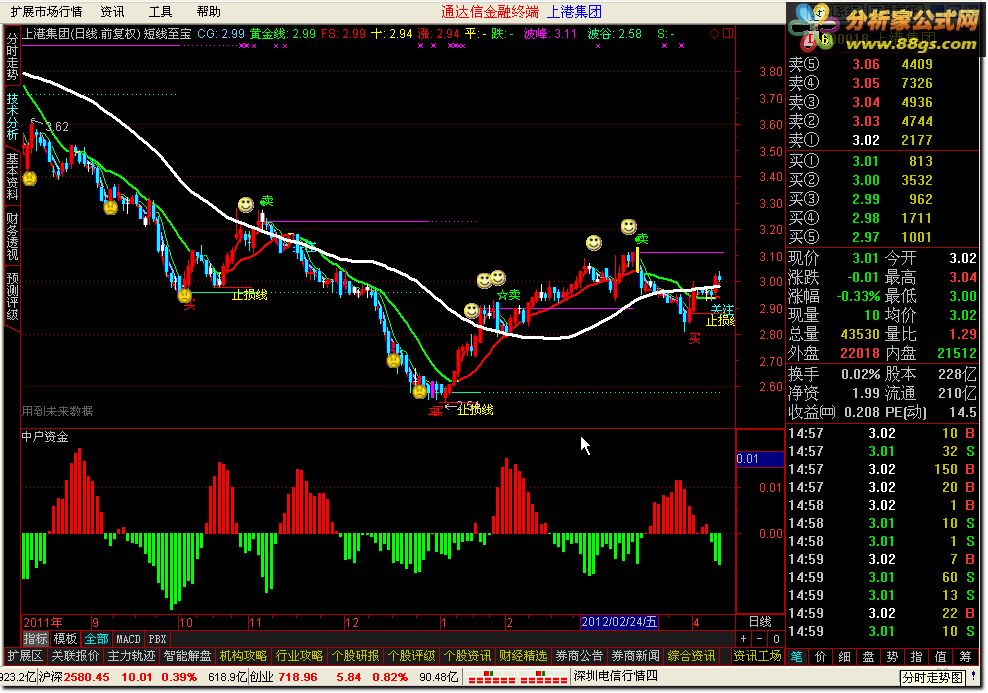Screen dimensions: 988x693
Task: Select the 指标 tab under the chart
Action: tap(35, 639)
